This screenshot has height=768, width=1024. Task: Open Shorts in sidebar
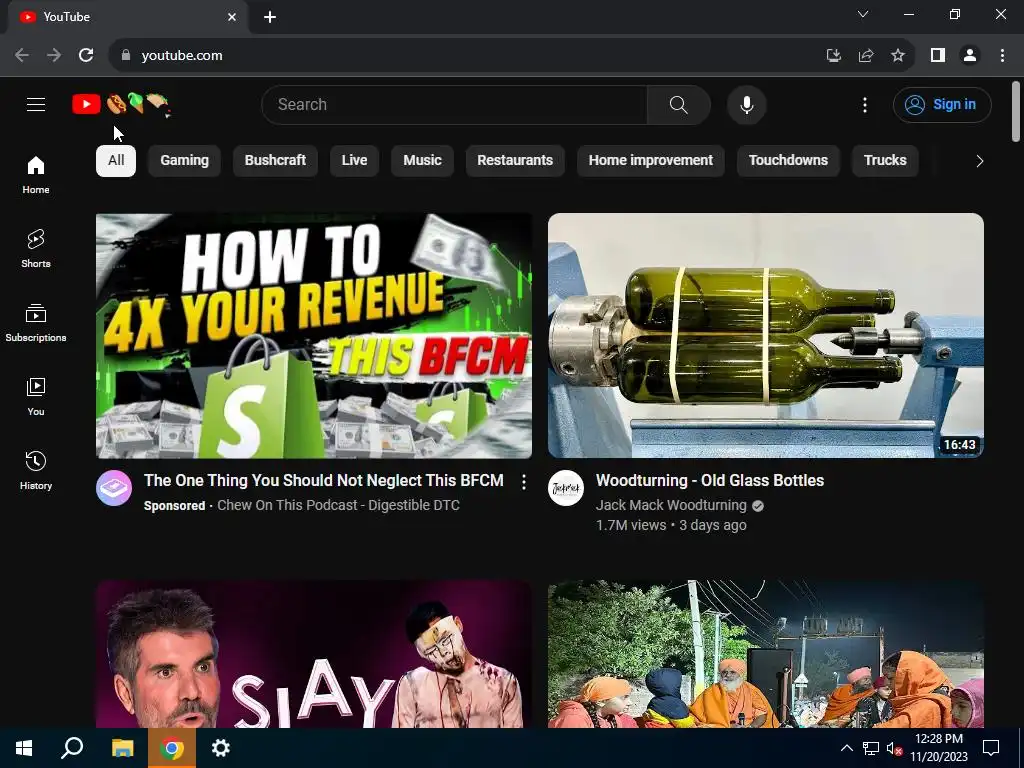[36, 249]
